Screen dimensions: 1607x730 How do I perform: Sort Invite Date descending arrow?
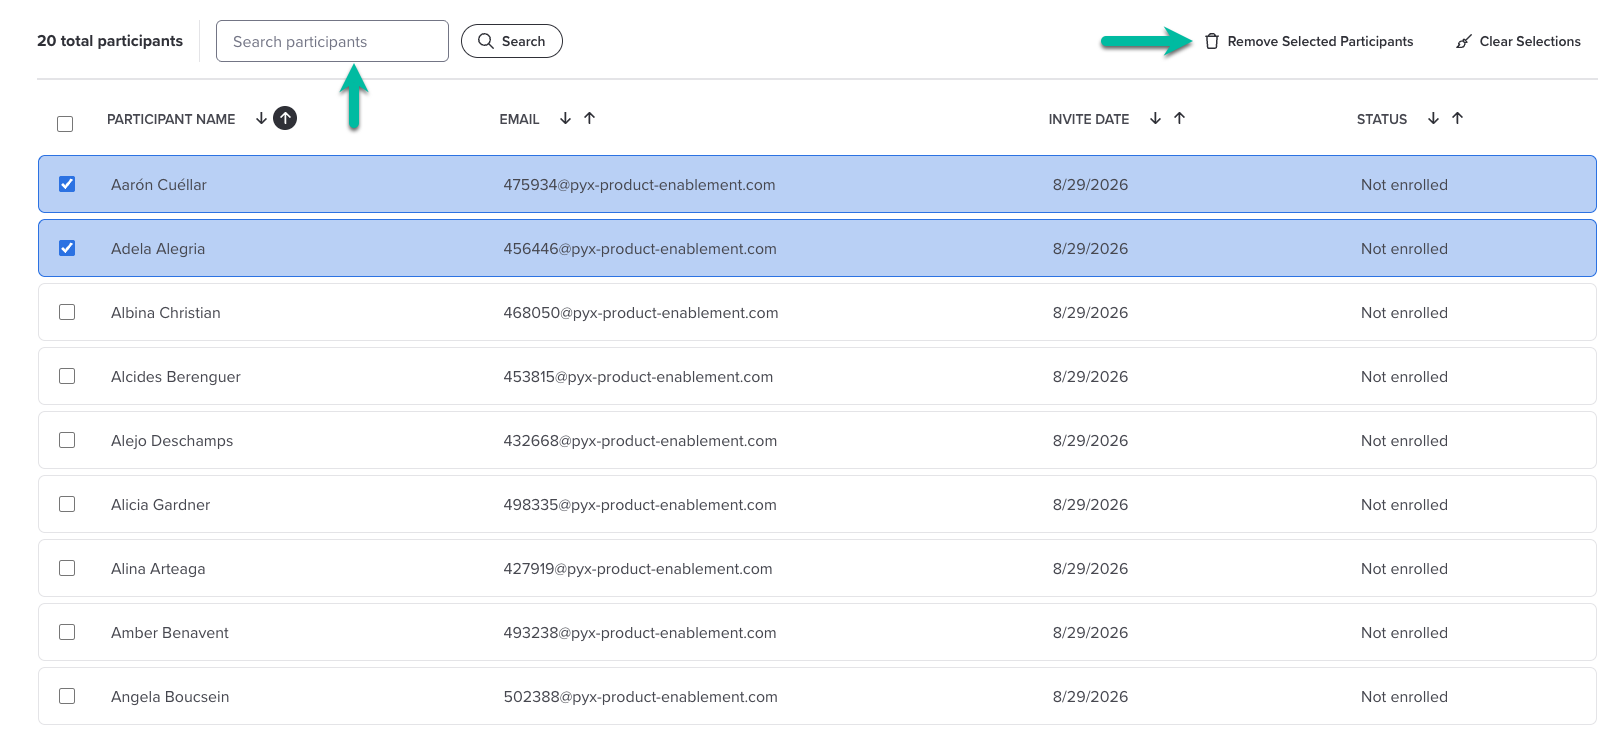click(1155, 118)
